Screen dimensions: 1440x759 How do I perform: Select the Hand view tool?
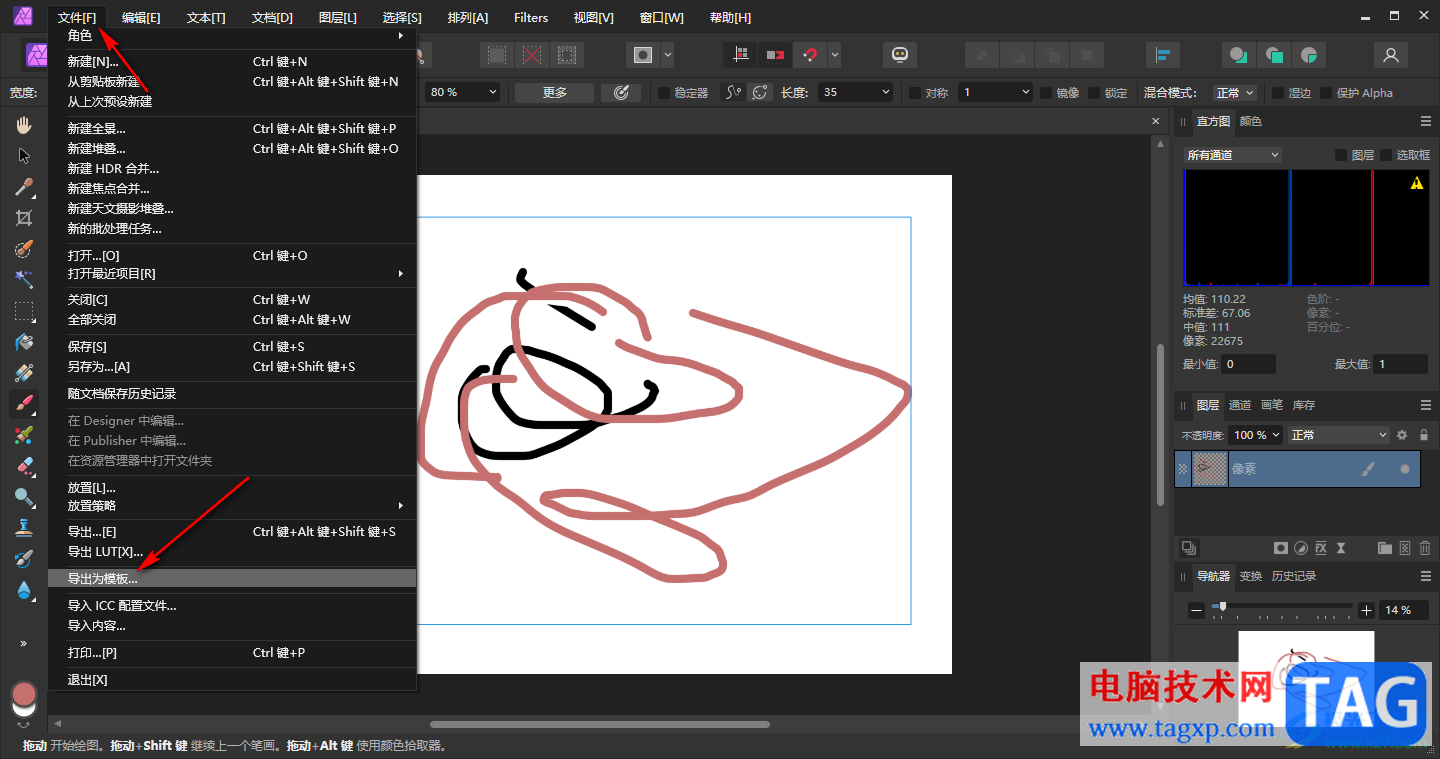[x=24, y=125]
